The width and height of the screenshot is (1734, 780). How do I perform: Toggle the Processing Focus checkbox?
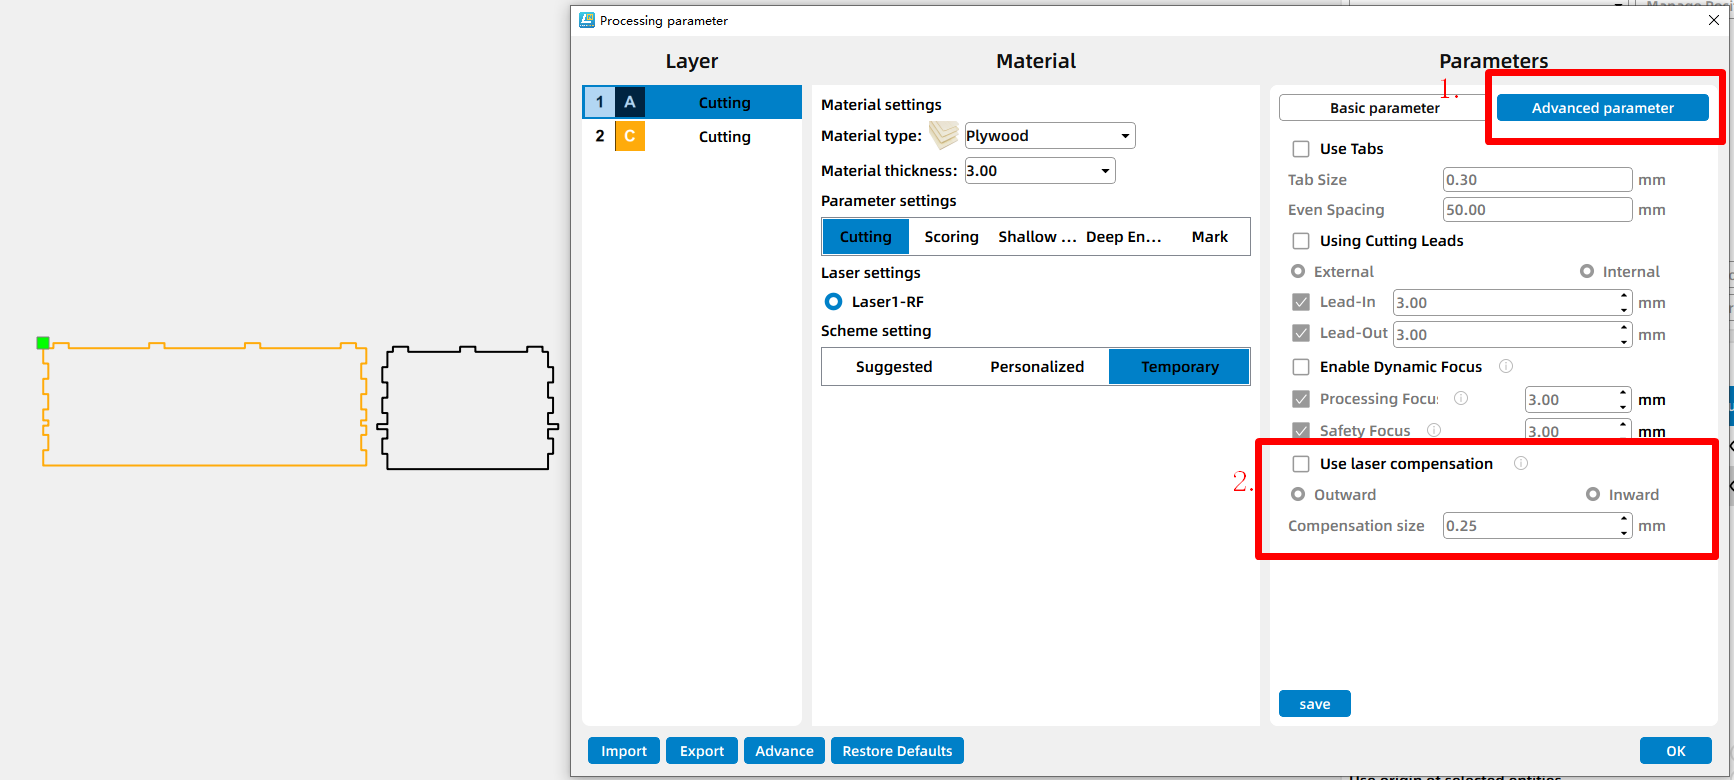[1301, 399]
